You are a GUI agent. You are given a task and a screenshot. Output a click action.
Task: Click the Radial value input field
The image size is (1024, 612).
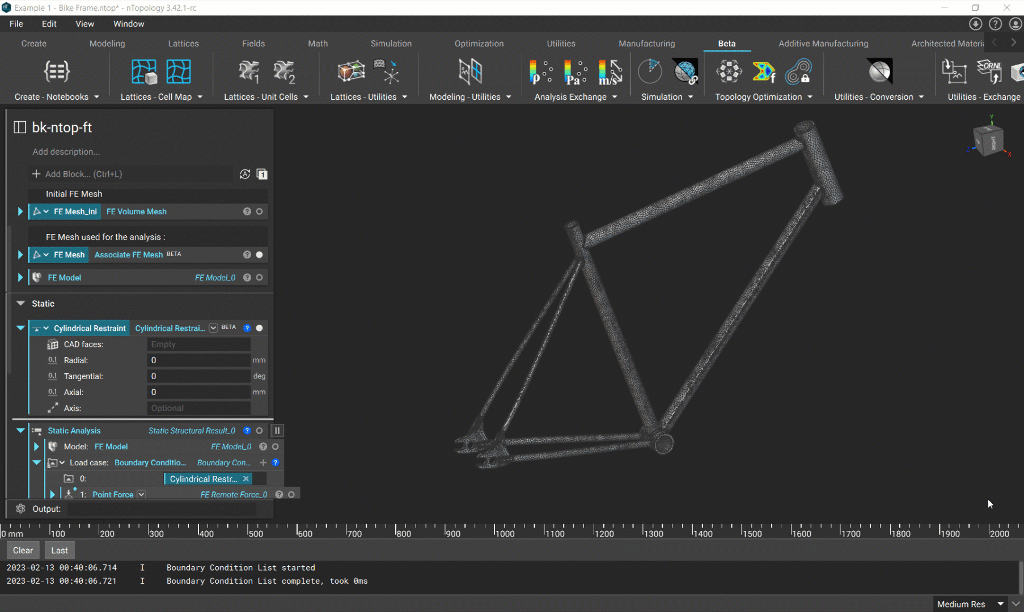199,360
